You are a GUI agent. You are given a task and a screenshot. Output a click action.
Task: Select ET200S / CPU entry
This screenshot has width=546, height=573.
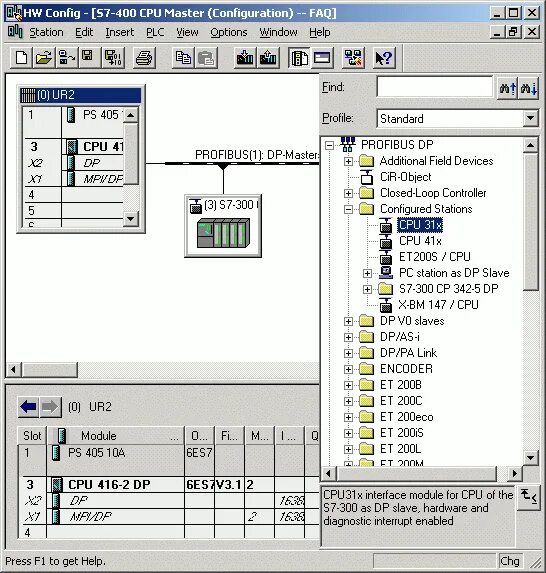pos(435,257)
